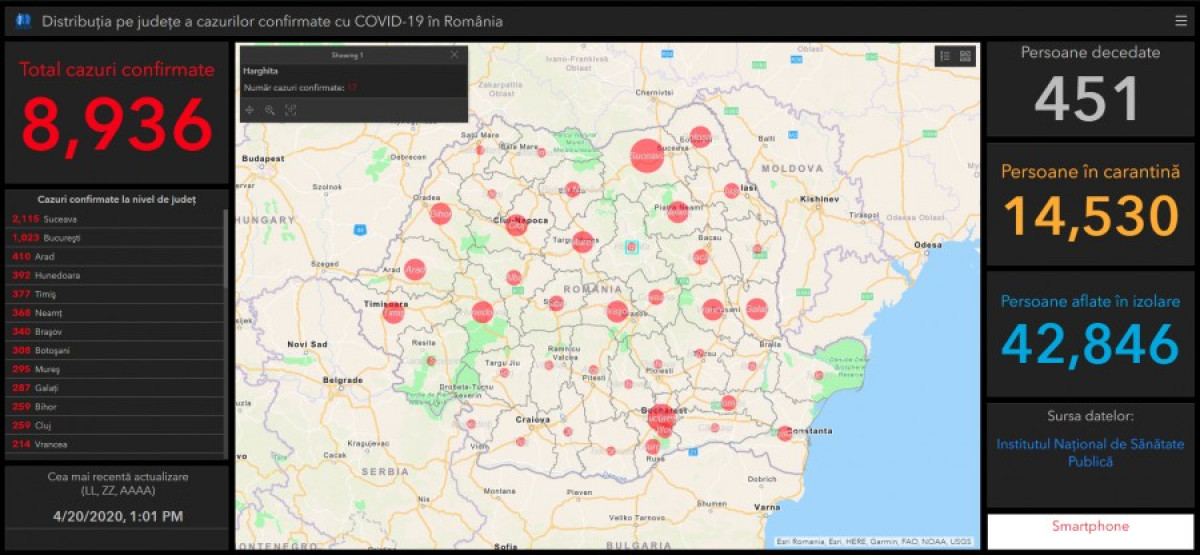
Task: Click the dashboard logo beside the title
Action: click(23, 21)
